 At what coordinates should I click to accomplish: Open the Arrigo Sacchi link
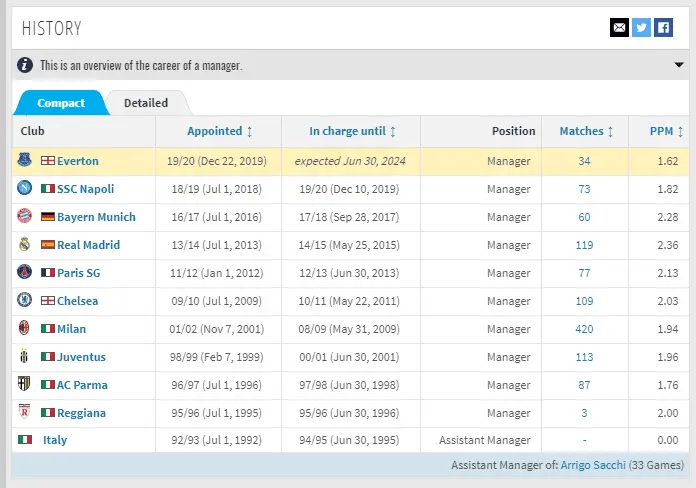click(595, 465)
